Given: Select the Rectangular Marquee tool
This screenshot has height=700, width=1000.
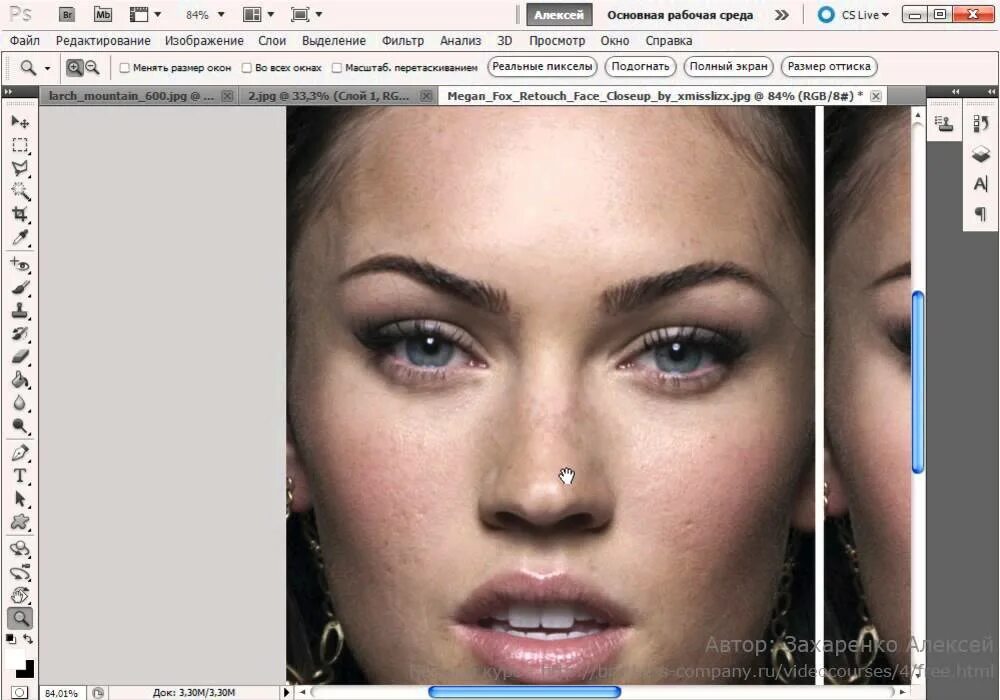Looking at the screenshot, I should [20, 145].
